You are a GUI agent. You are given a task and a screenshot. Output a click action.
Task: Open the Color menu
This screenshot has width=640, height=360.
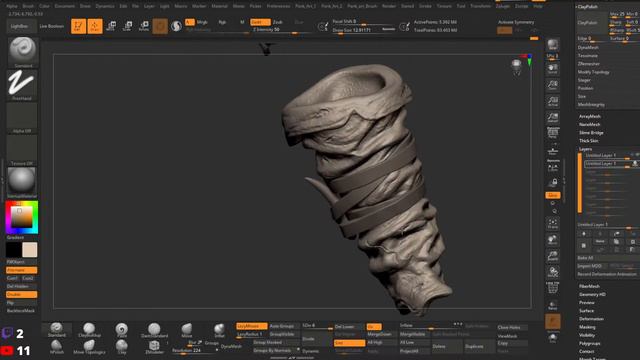tap(44, 6)
